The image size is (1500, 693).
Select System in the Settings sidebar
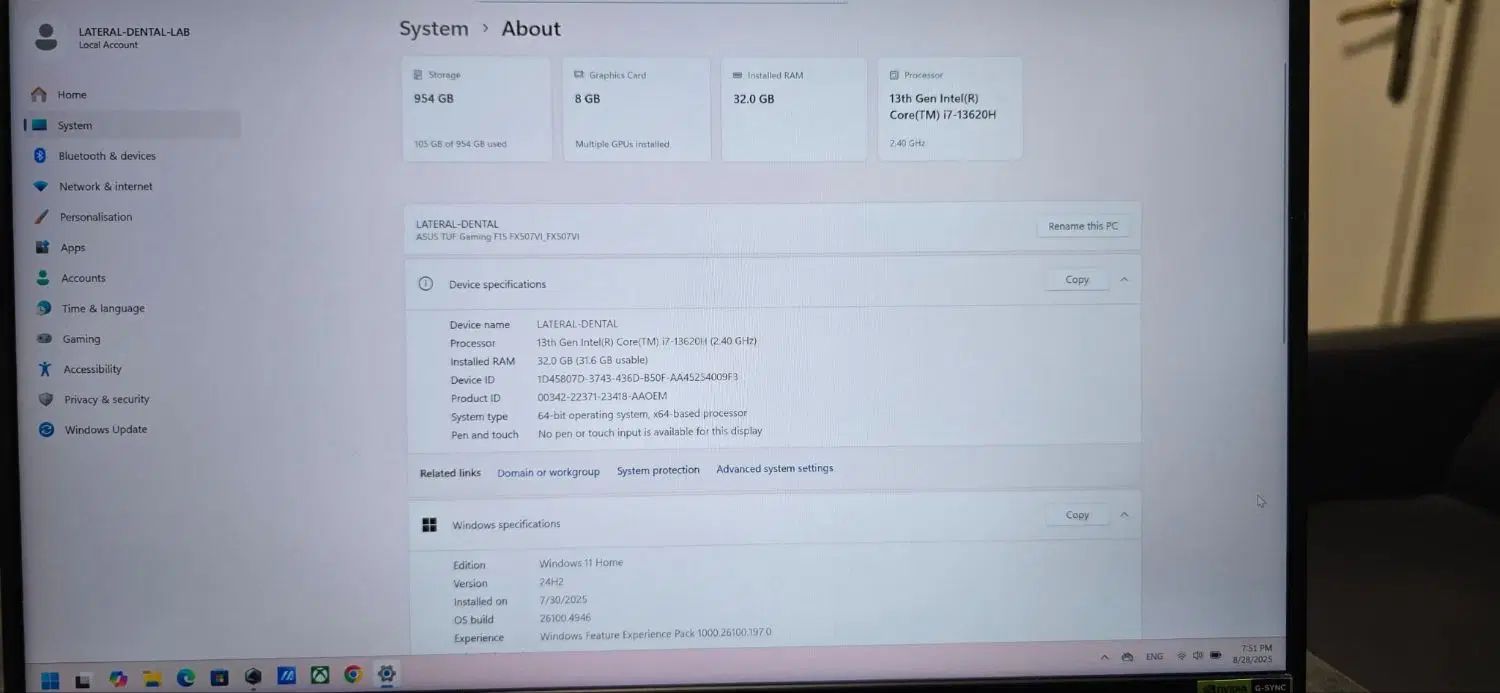tap(132, 125)
